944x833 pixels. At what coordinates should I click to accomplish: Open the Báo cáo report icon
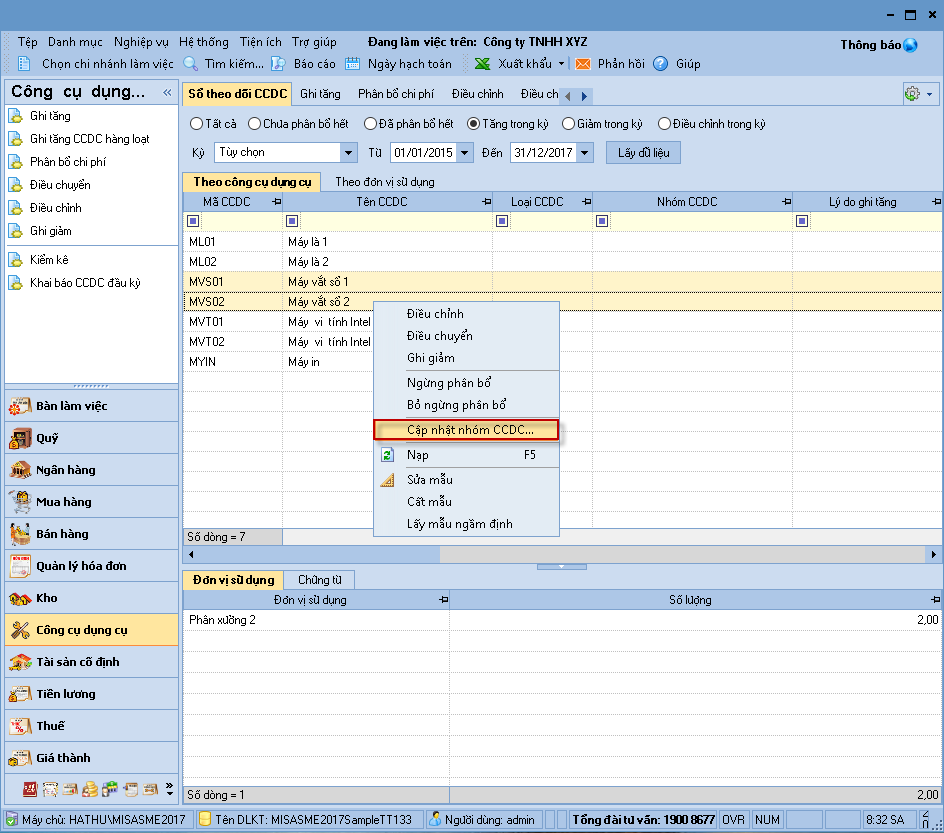pyautogui.click(x=280, y=64)
